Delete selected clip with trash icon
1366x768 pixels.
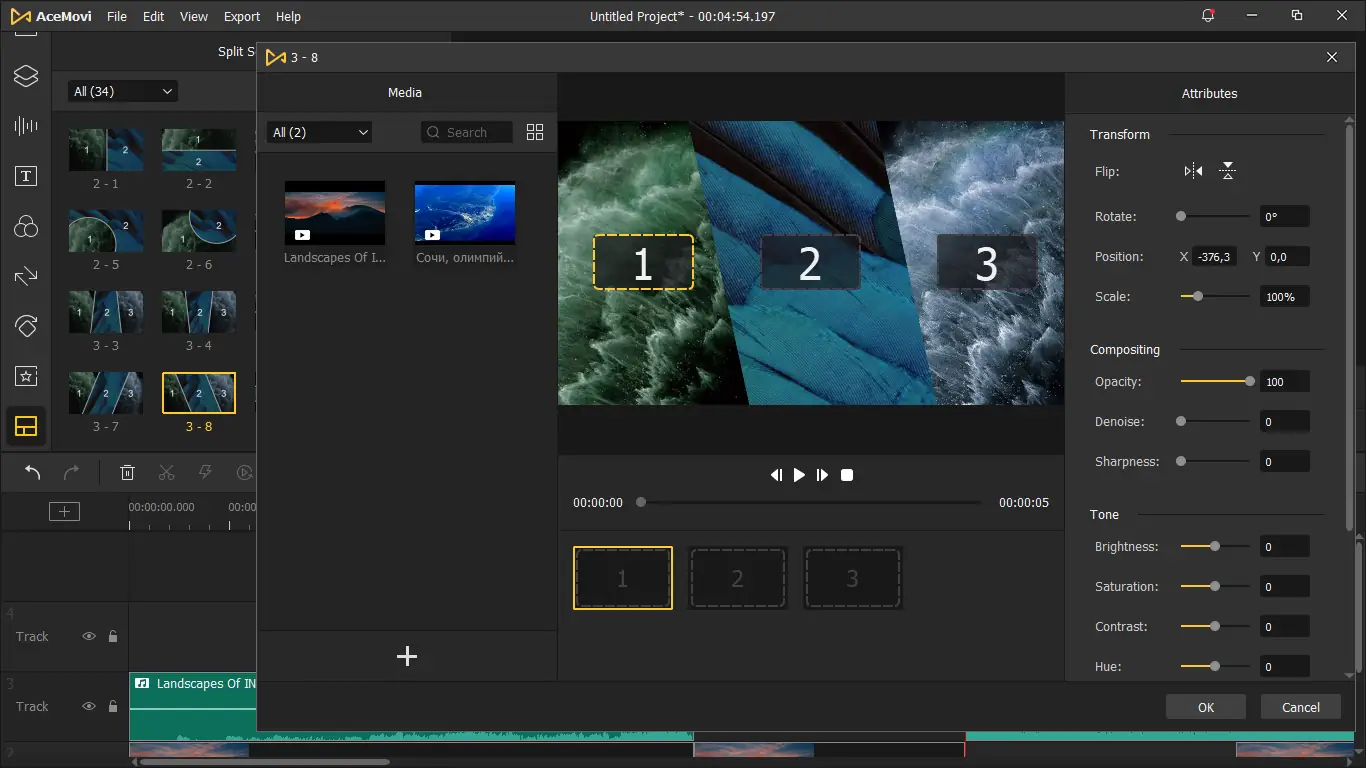coord(128,473)
